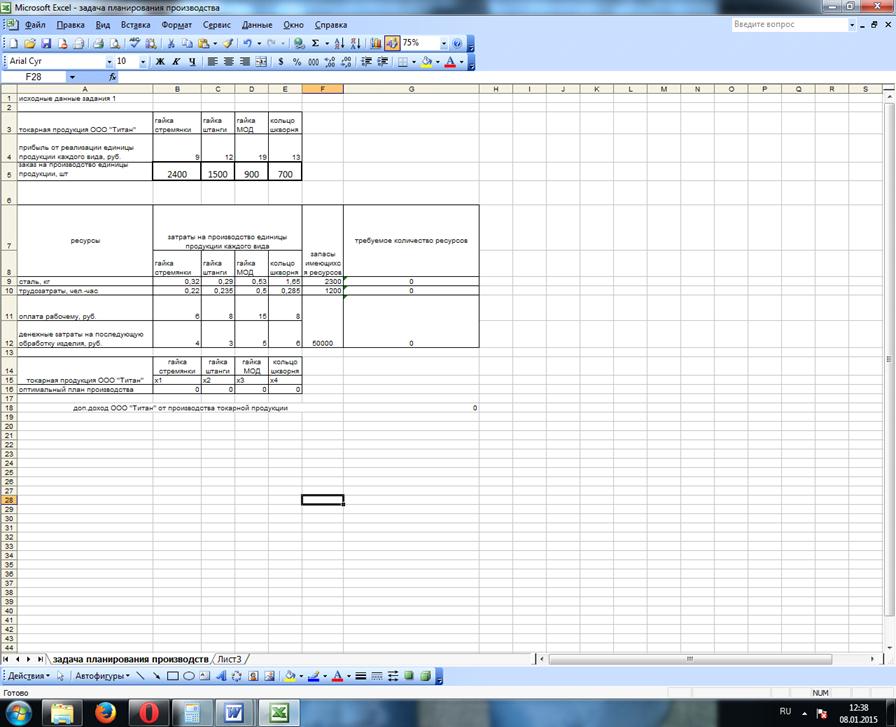896x727 pixels.
Task: Insert WordArt from the drawing toolbar
Action: point(221,676)
